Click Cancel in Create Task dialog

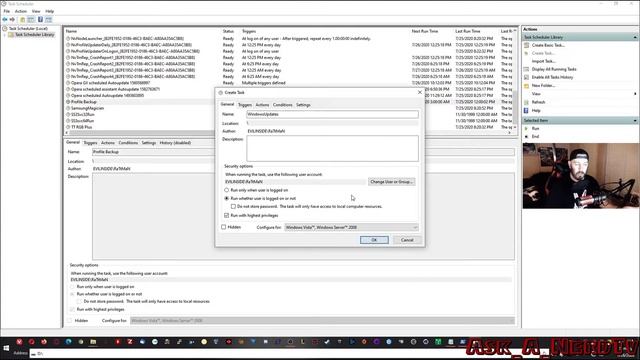tap(407, 240)
